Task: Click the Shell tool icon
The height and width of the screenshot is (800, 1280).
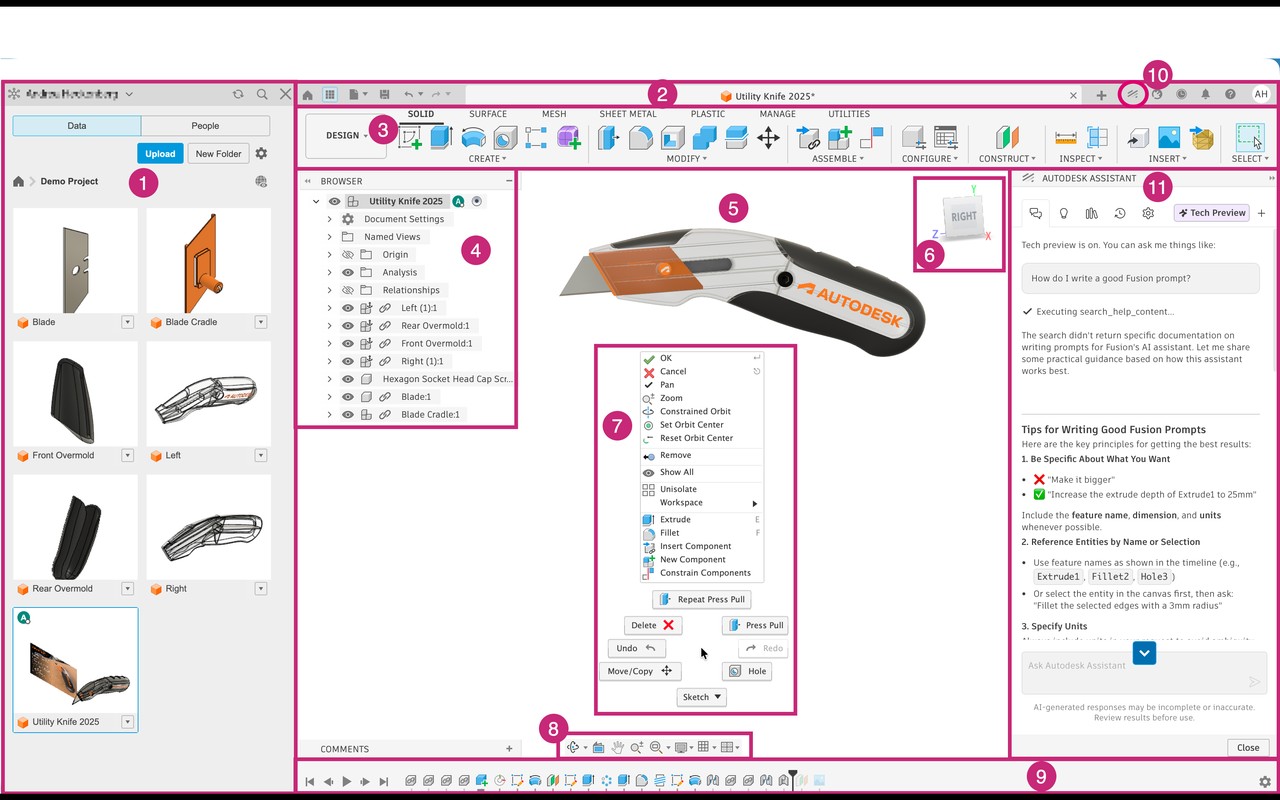Action: pos(673,138)
